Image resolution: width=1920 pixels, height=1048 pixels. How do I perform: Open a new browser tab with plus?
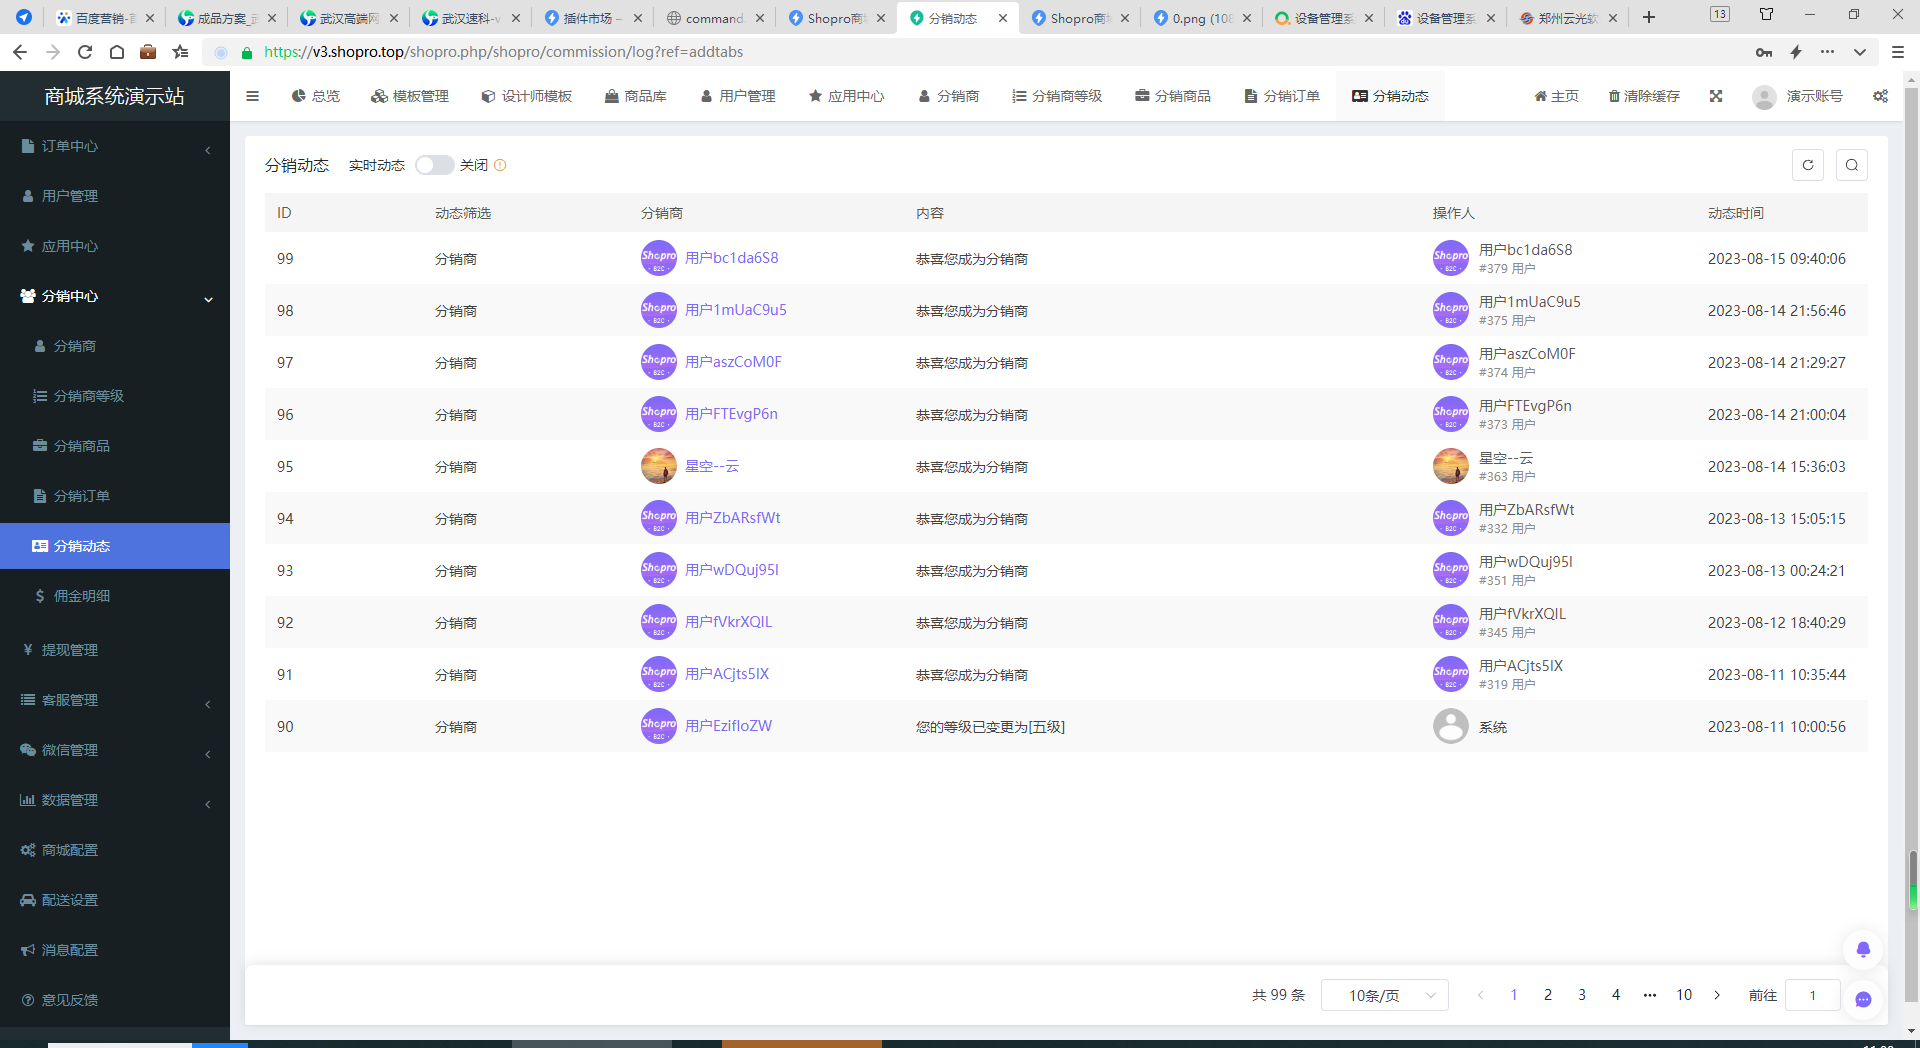coord(1649,17)
